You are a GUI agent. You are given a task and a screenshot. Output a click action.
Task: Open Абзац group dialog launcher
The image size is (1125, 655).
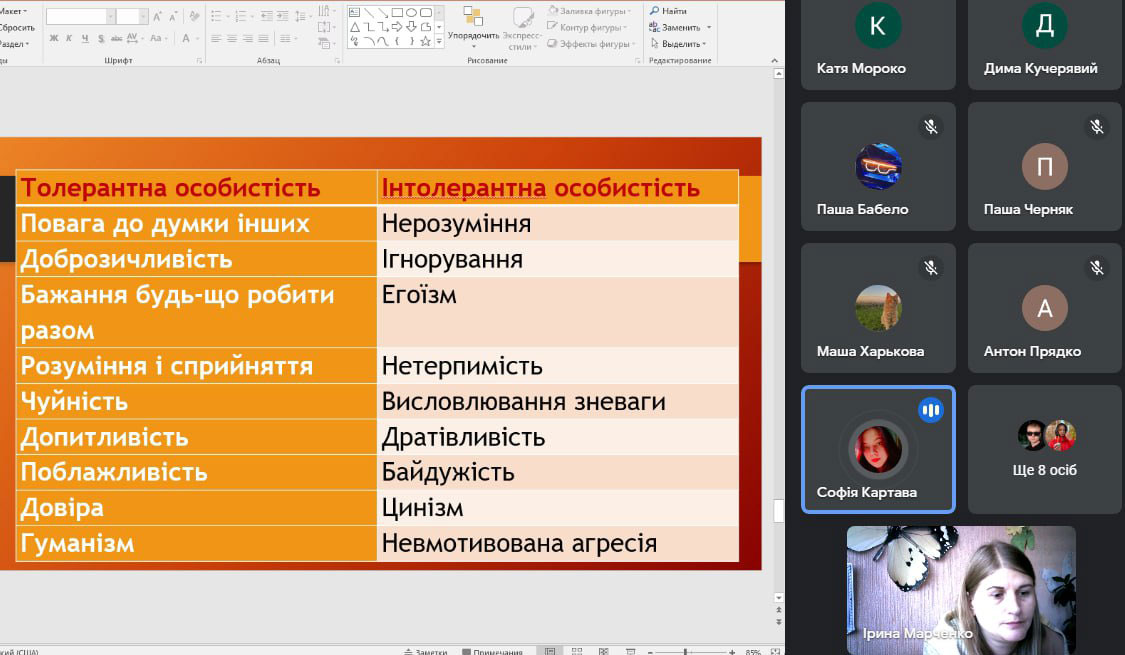tap(337, 62)
